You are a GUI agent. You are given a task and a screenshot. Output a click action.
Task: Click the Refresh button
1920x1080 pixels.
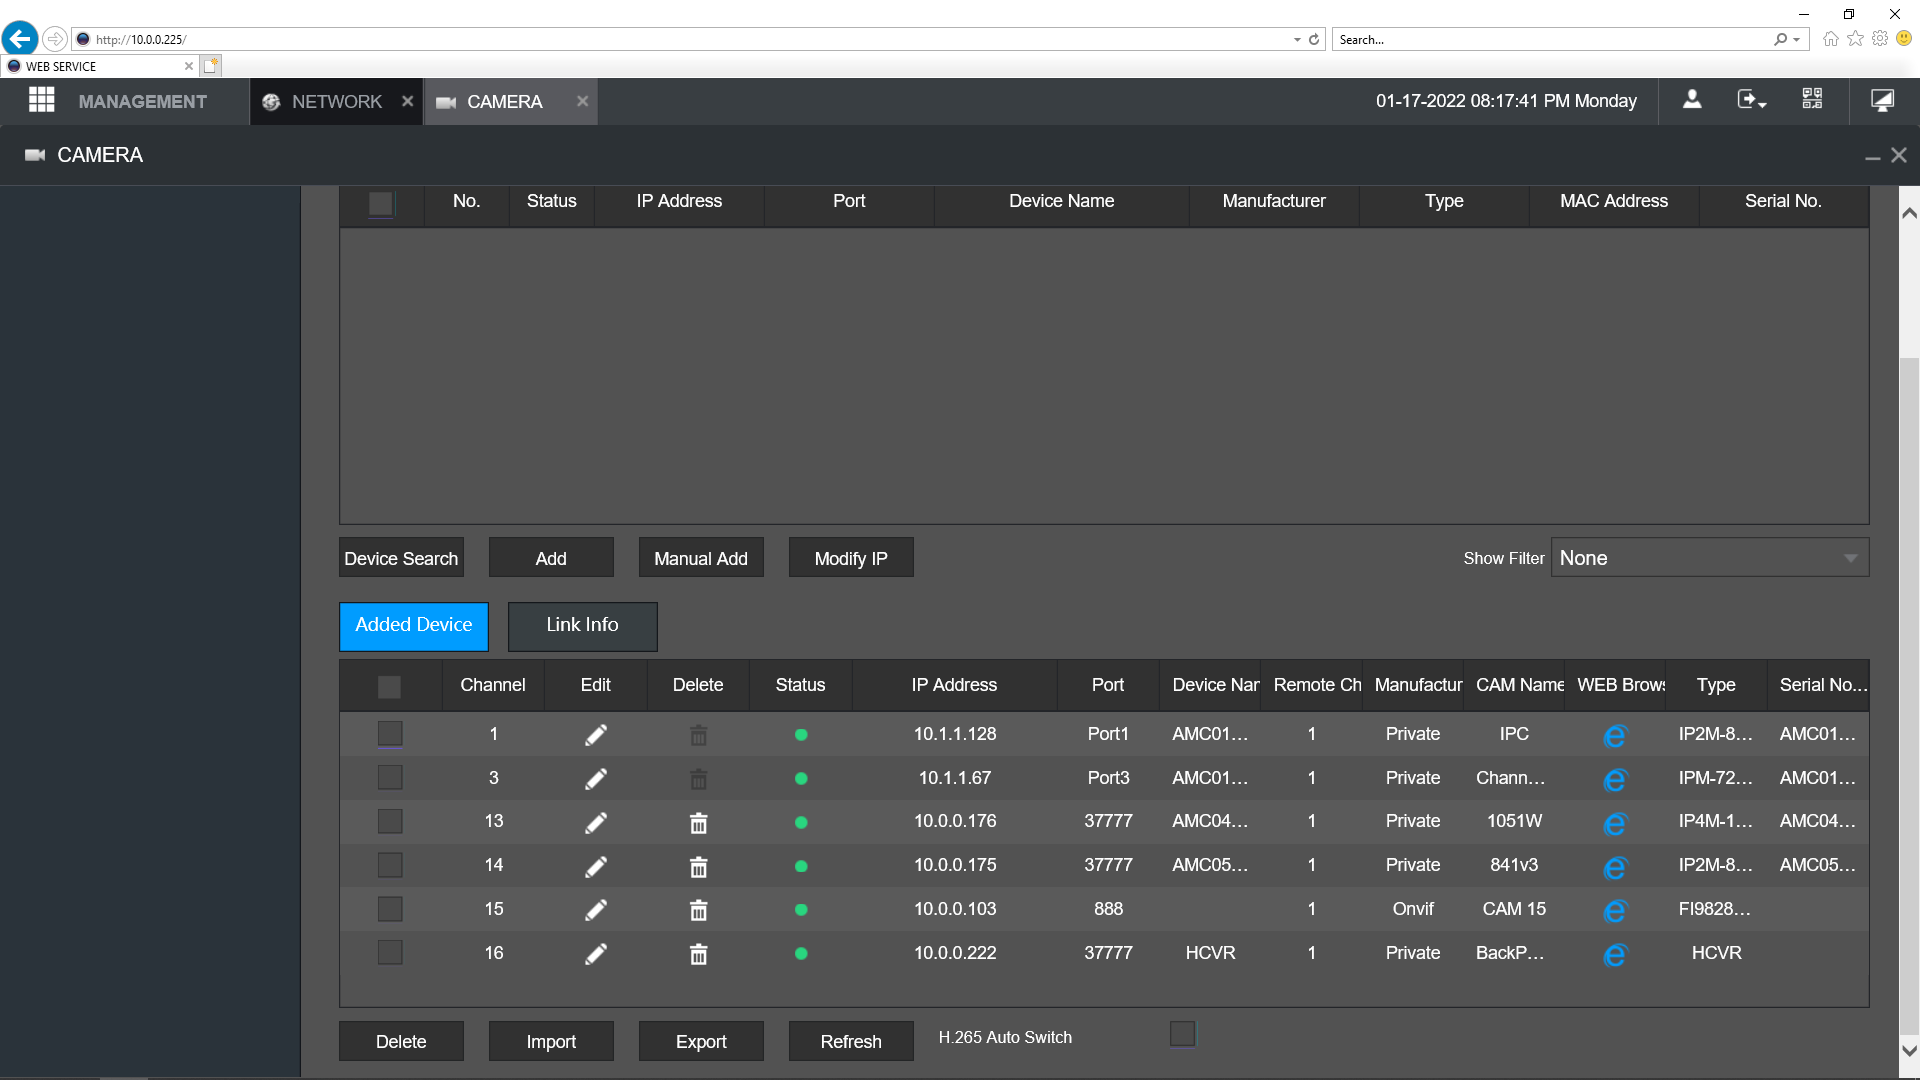851,1041
